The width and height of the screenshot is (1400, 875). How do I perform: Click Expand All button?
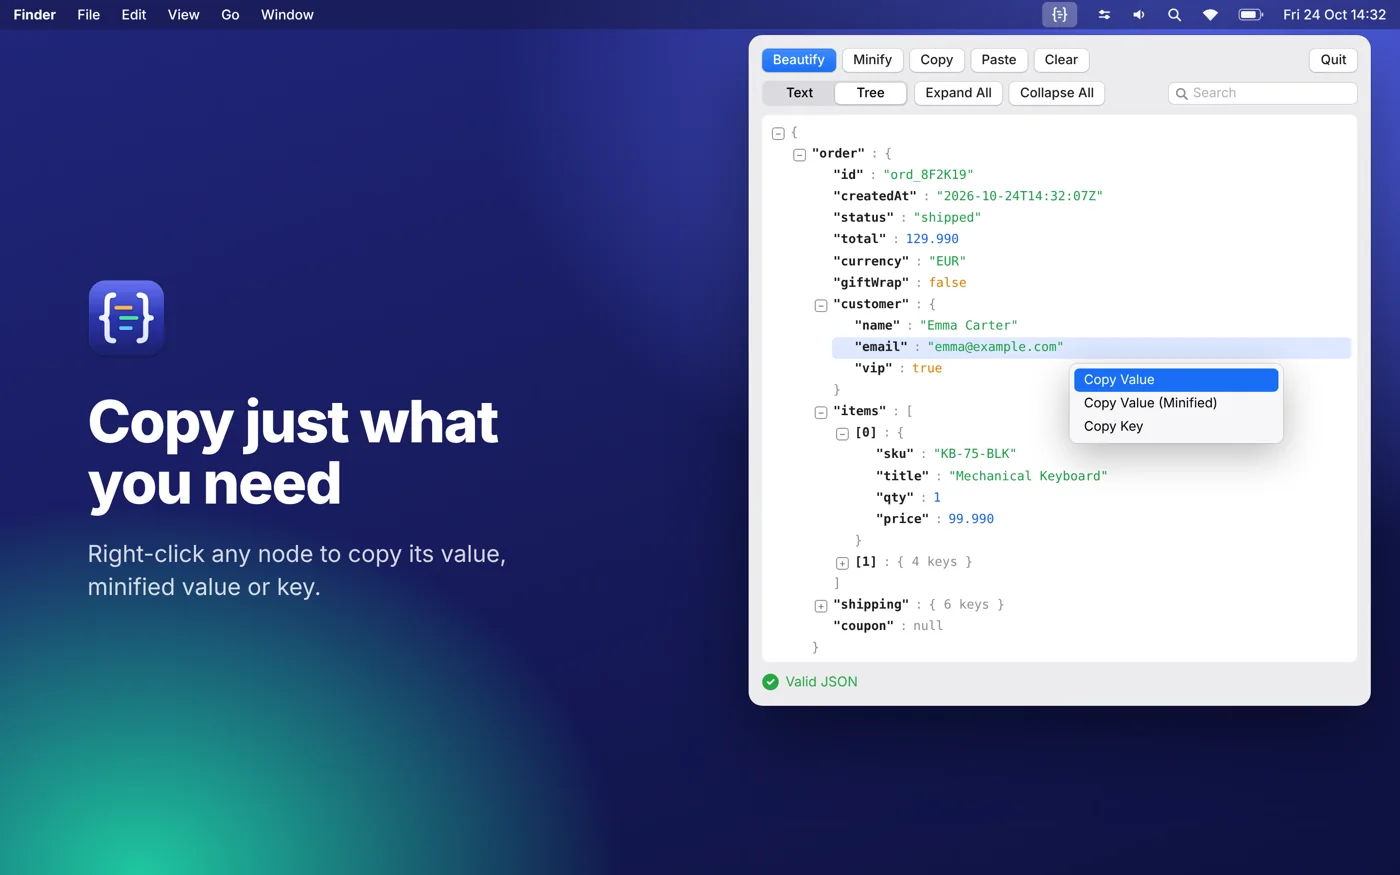pyautogui.click(x=958, y=93)
